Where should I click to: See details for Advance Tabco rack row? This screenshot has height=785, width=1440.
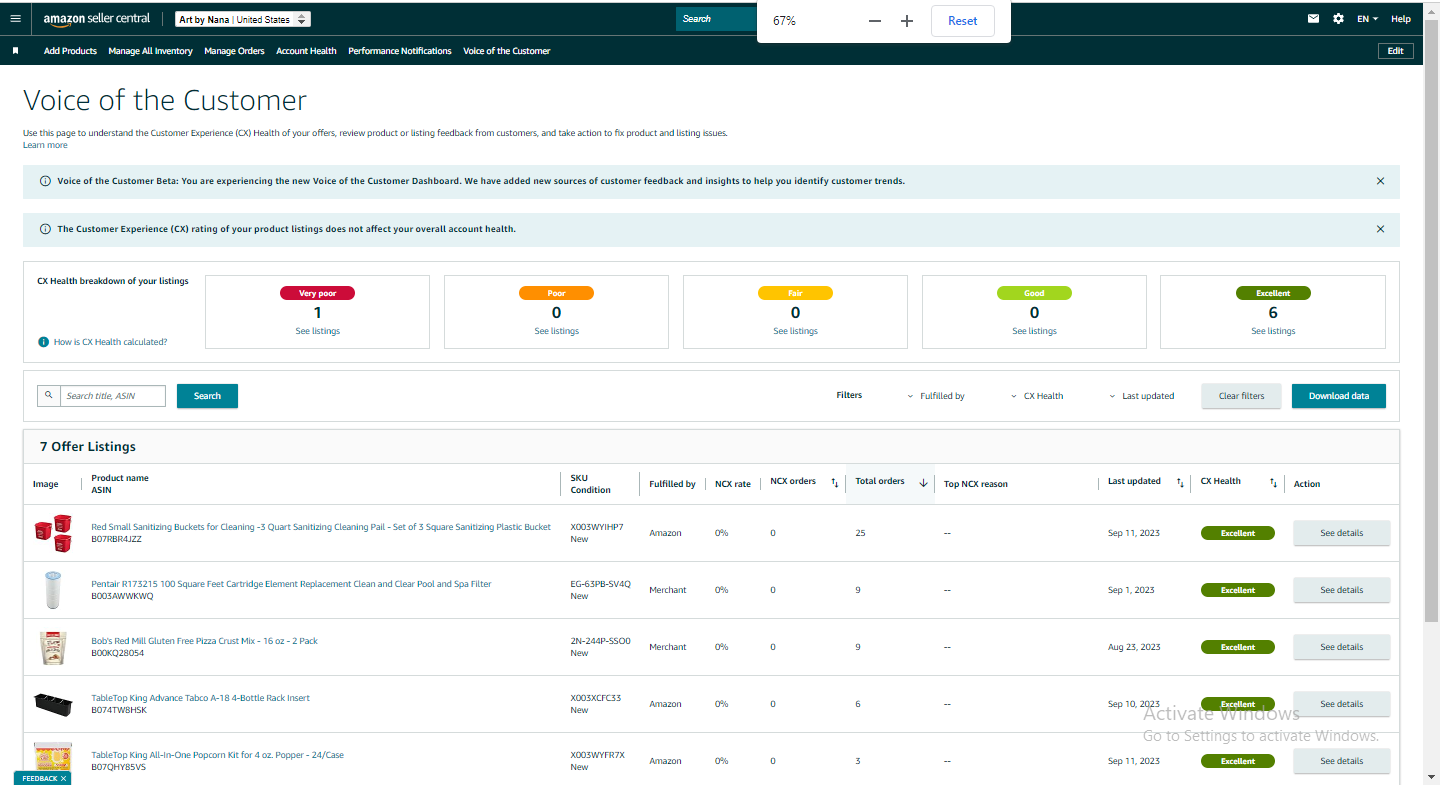pos(1341,704)
